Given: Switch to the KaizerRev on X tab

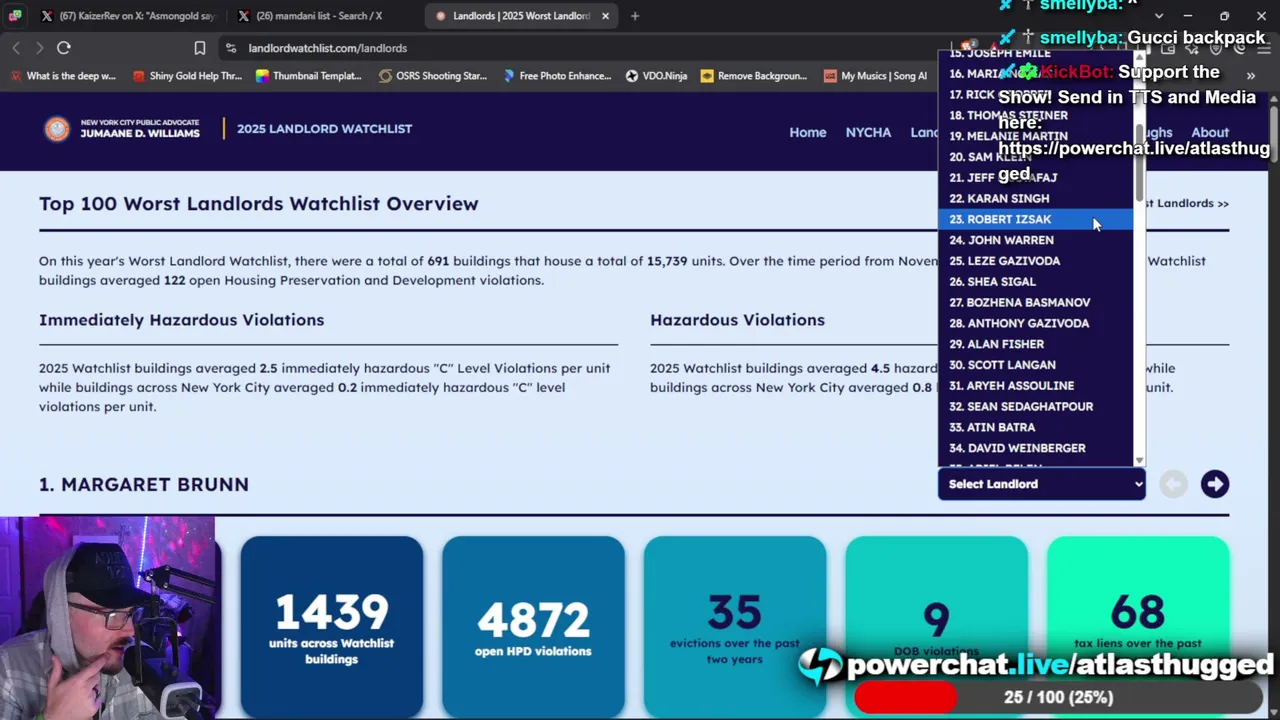Looking at the screenshot, I should [x=128, y=16].
